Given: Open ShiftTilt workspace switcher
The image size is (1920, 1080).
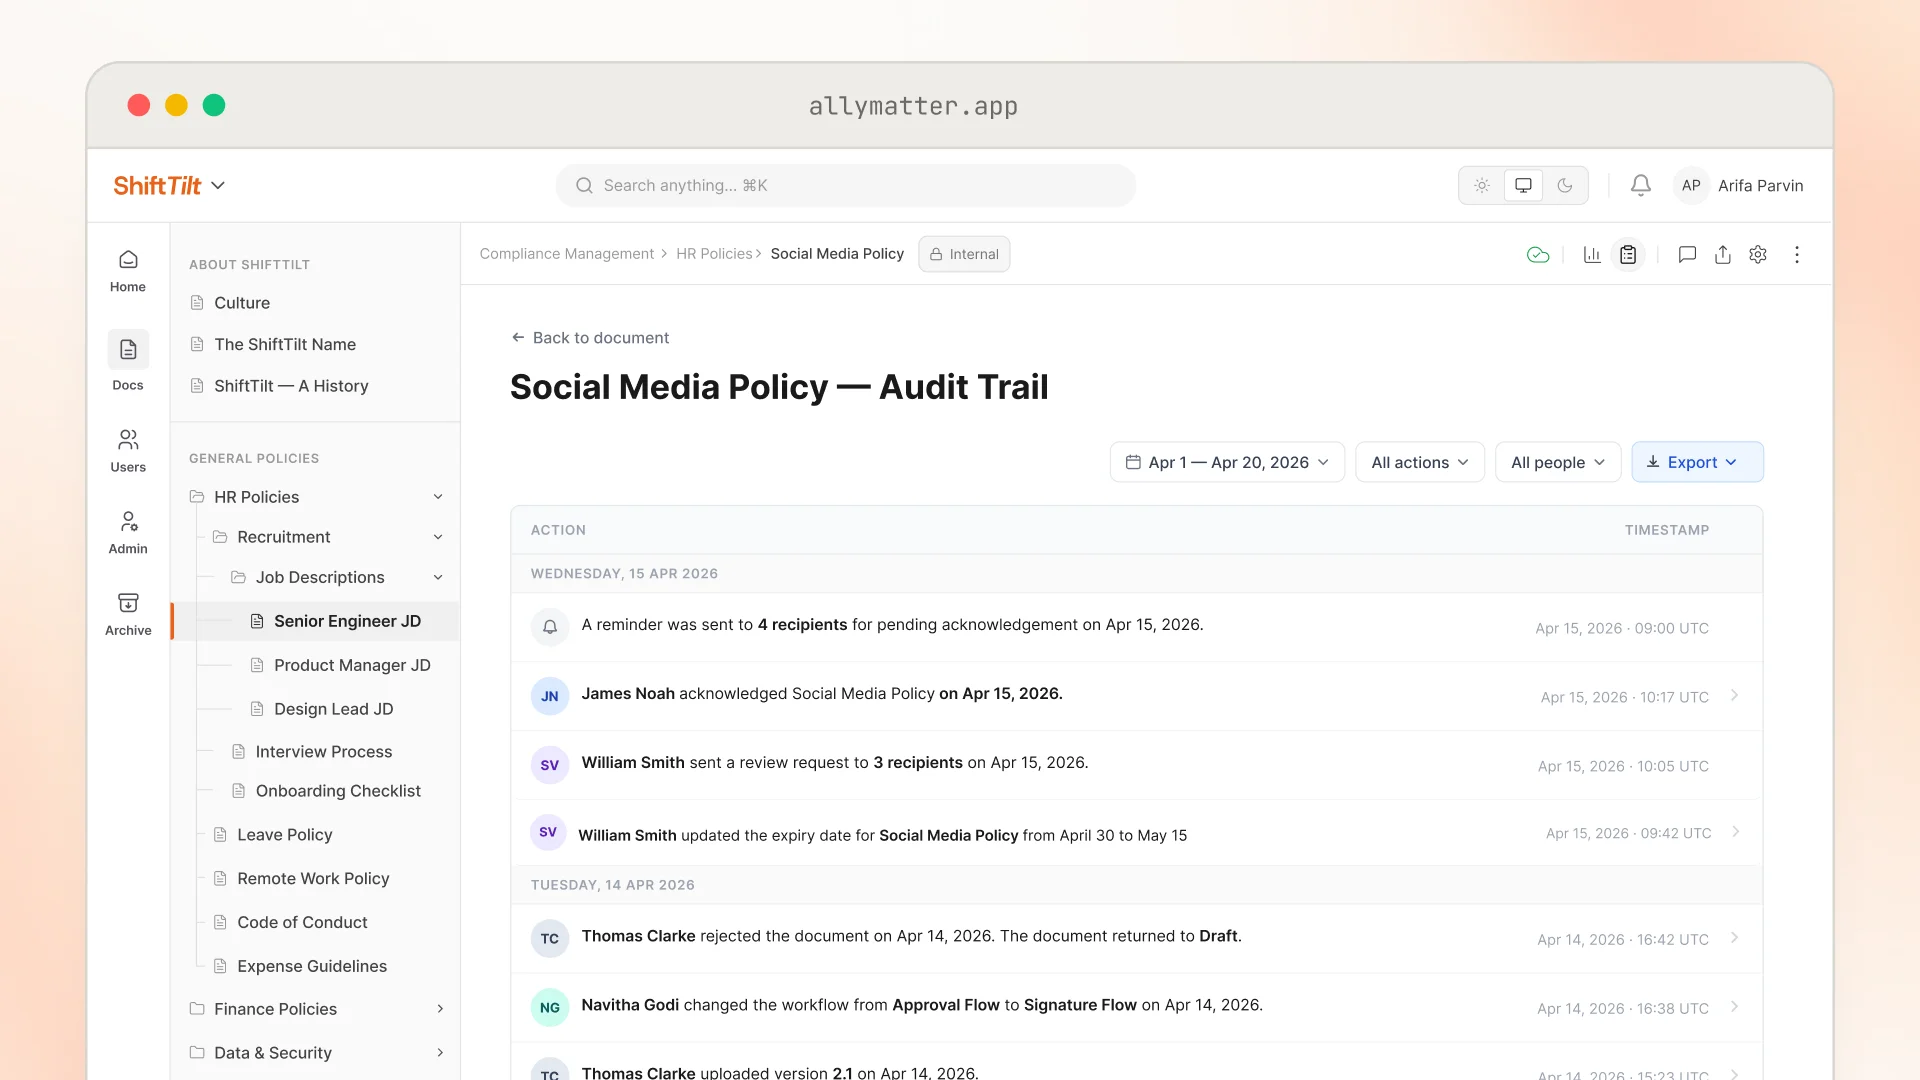Looking at the screenshot, I should coord(169,186).
